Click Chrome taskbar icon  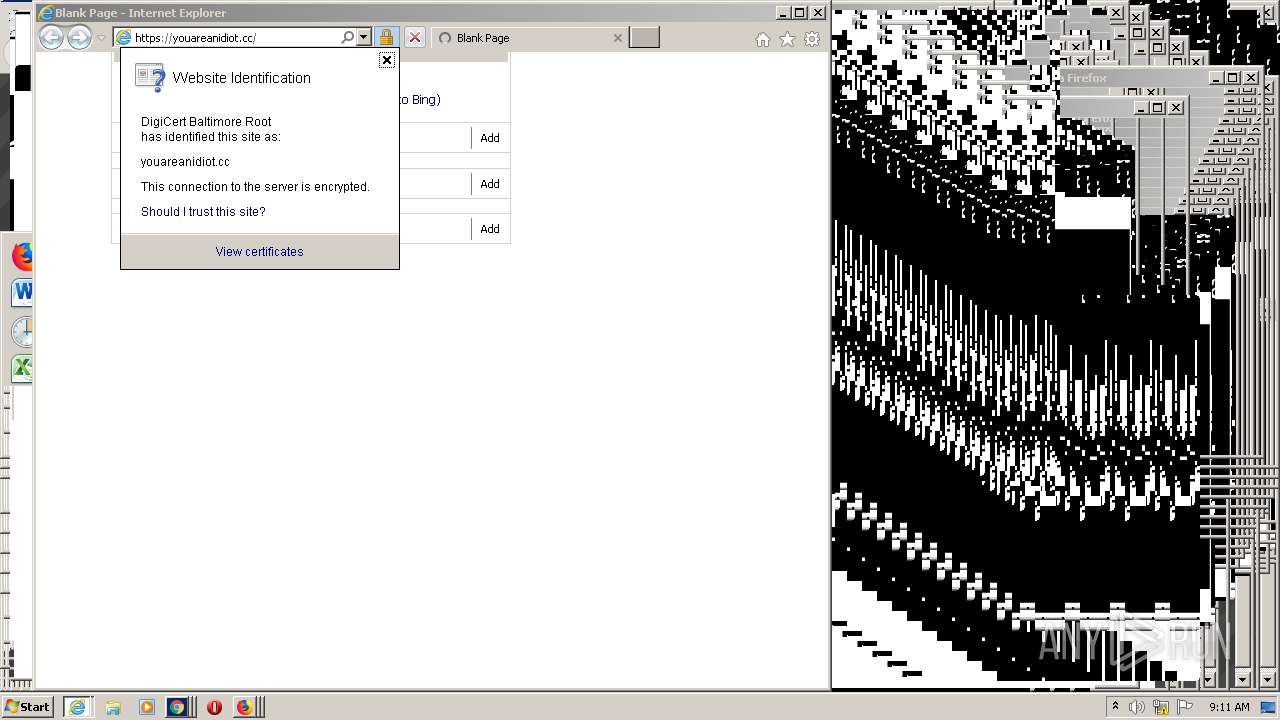177,707
